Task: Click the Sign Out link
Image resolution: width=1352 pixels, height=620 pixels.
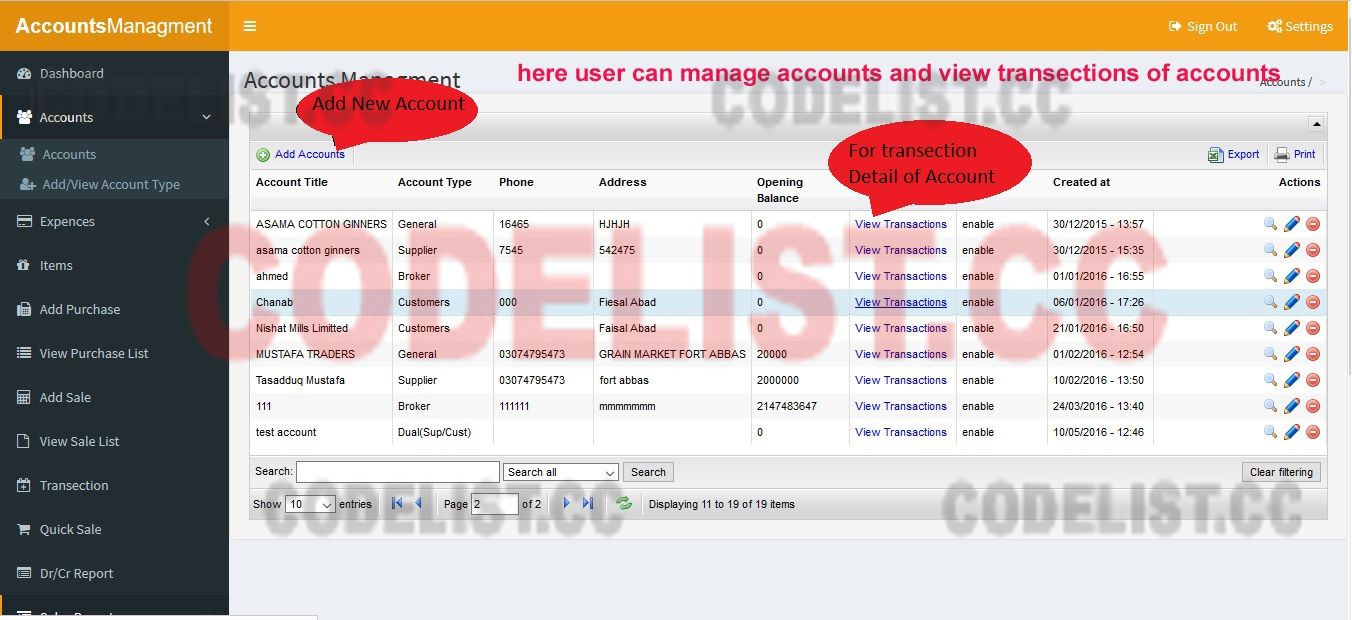Action: (1203, 27)
